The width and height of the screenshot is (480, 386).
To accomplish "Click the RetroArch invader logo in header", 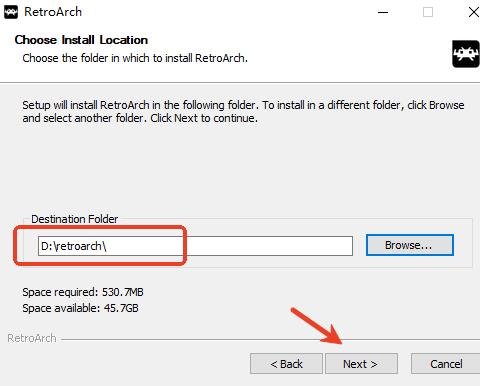I will click(x=466, y=54).
